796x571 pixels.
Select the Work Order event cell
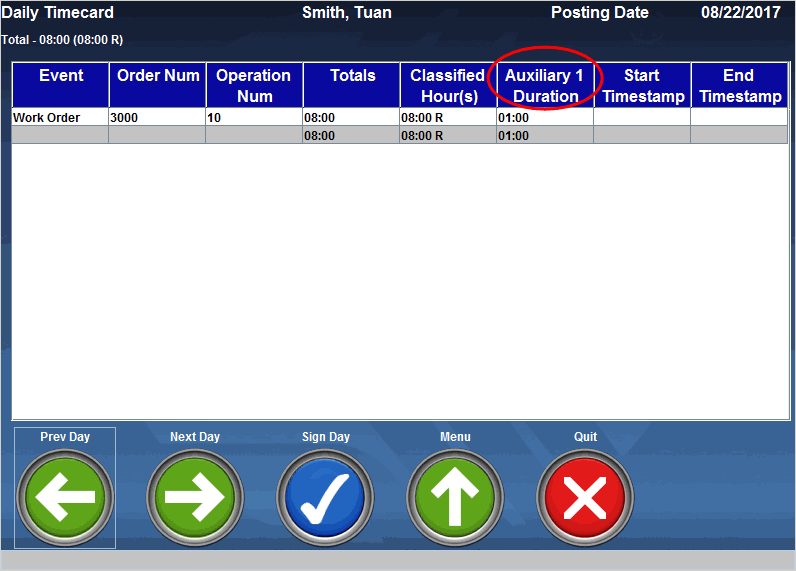[60, 118]
